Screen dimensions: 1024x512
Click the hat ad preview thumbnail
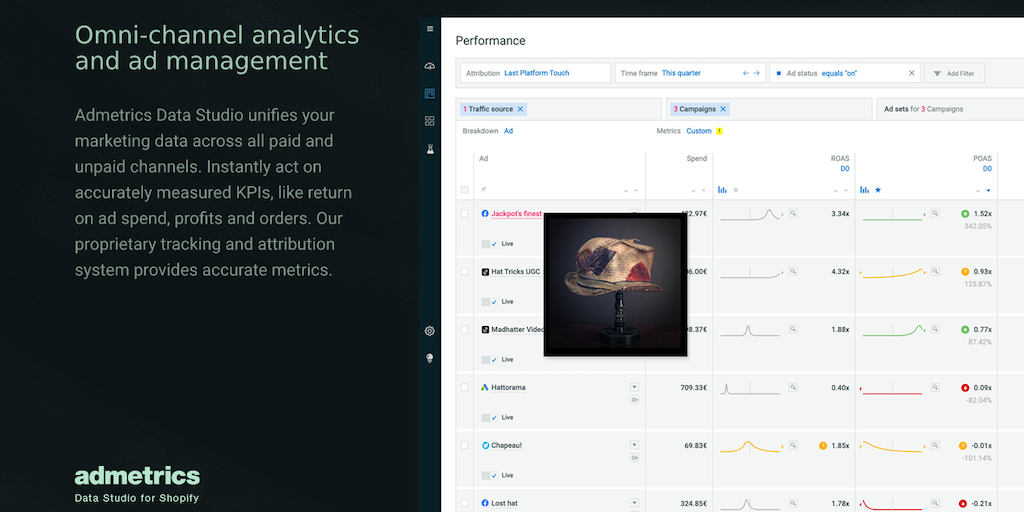[615, 284]
